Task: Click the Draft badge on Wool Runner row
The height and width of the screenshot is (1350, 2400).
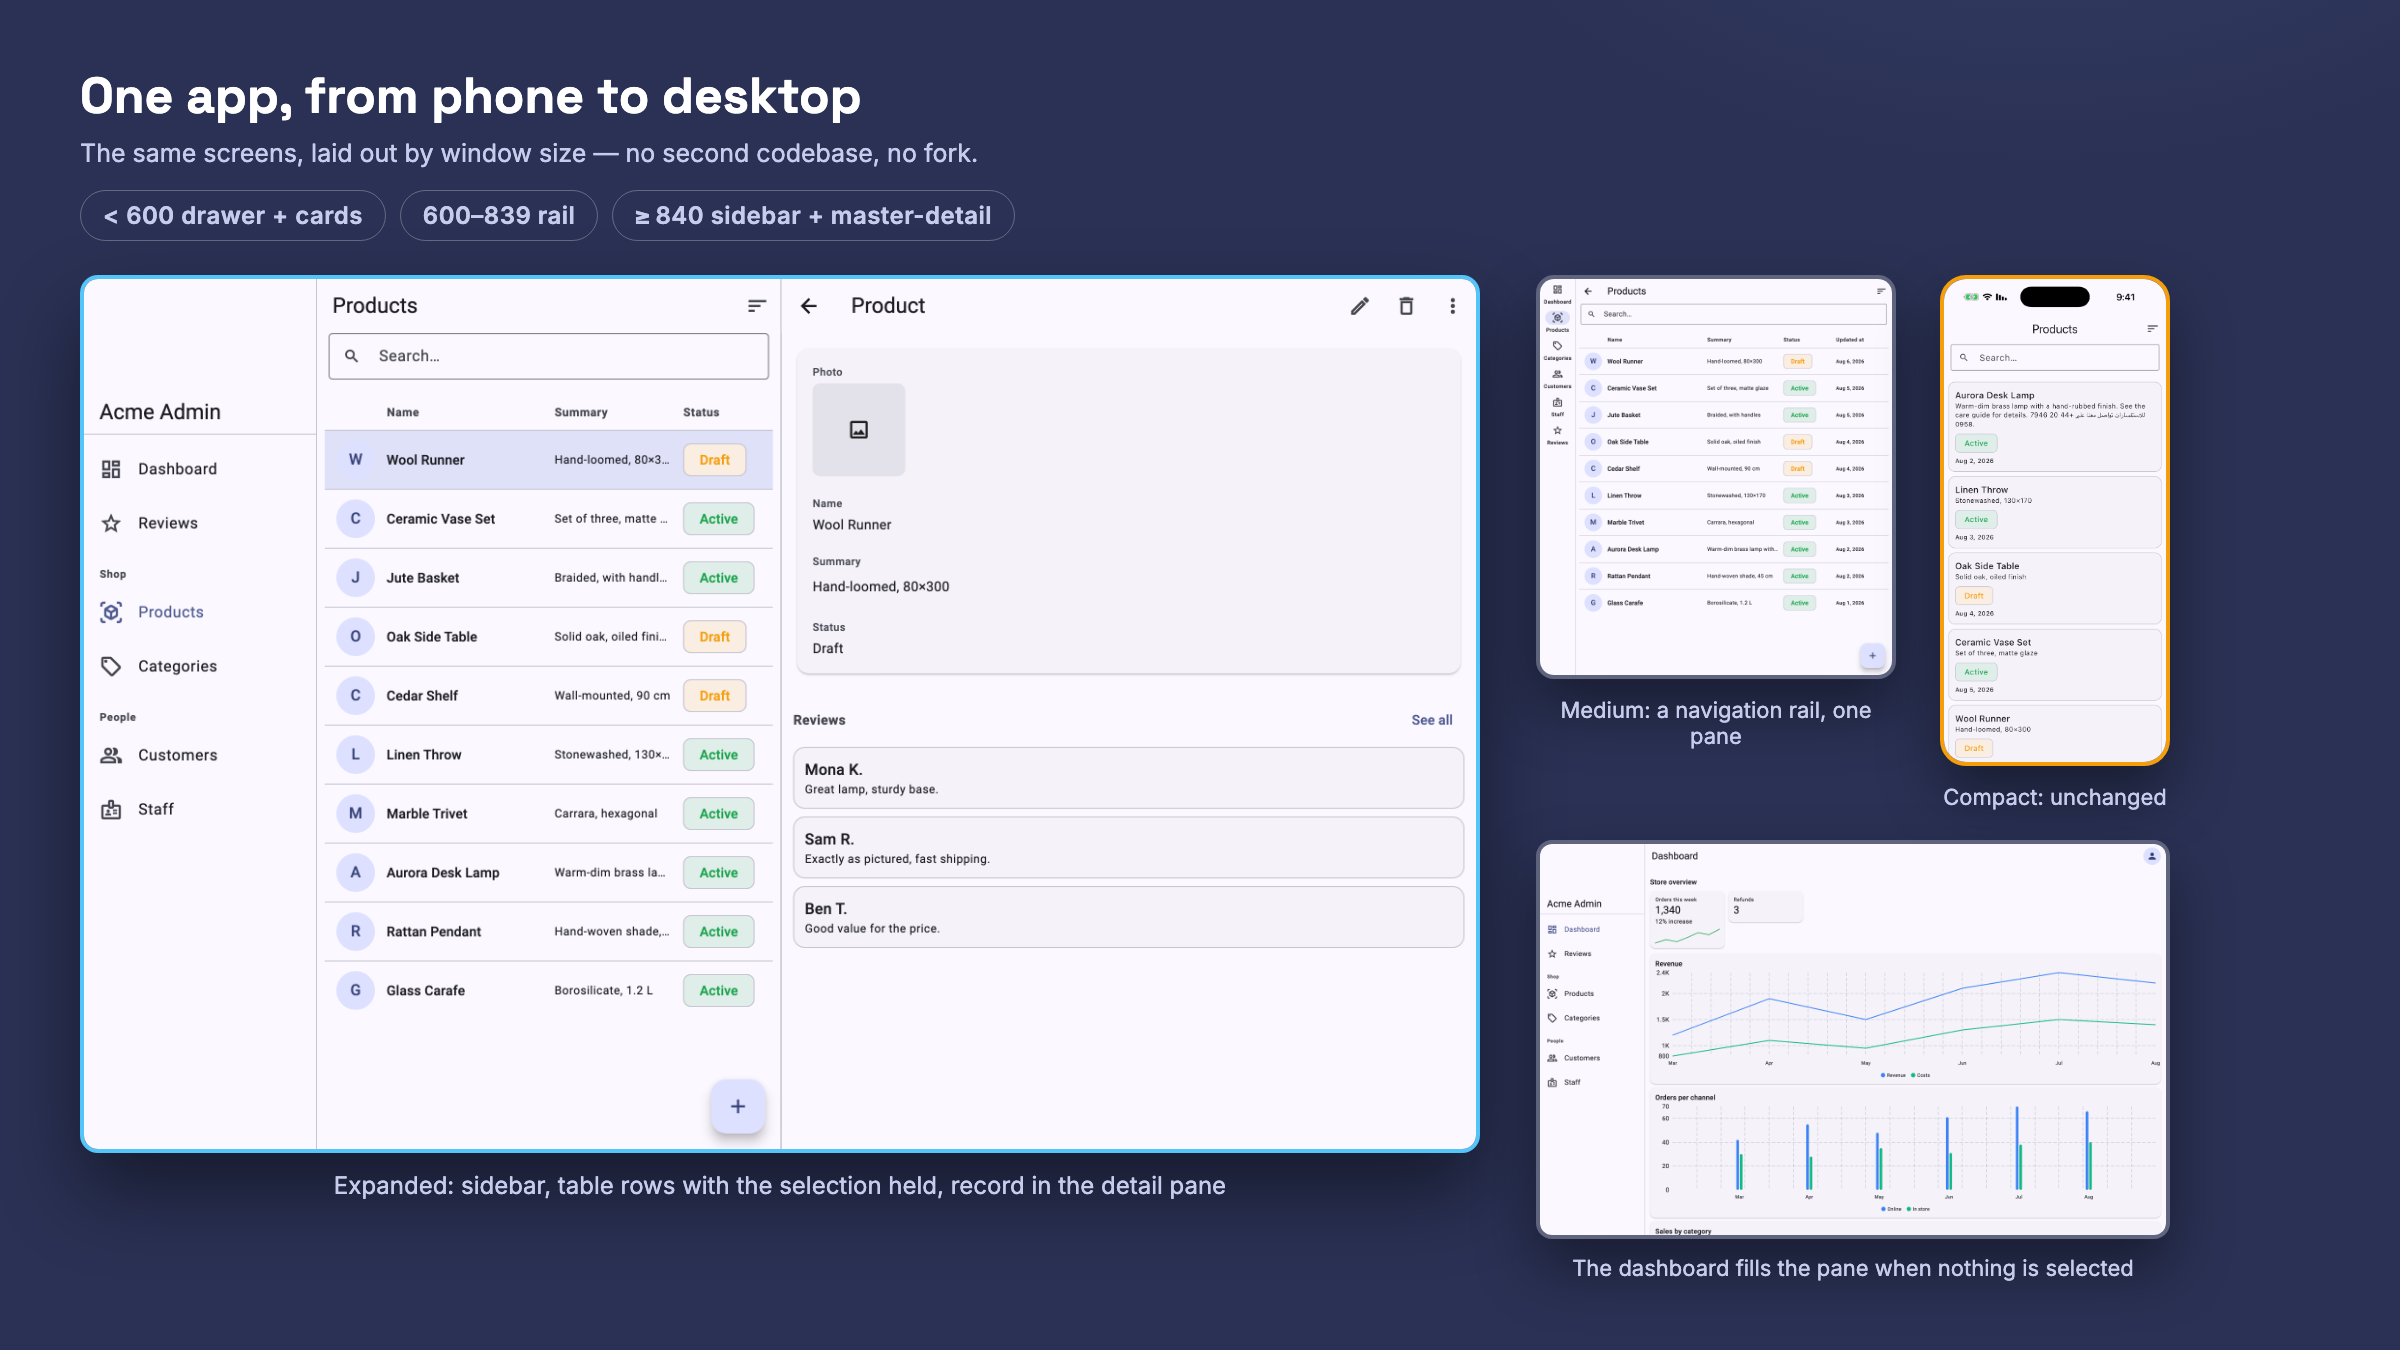Action: (715, 460)
